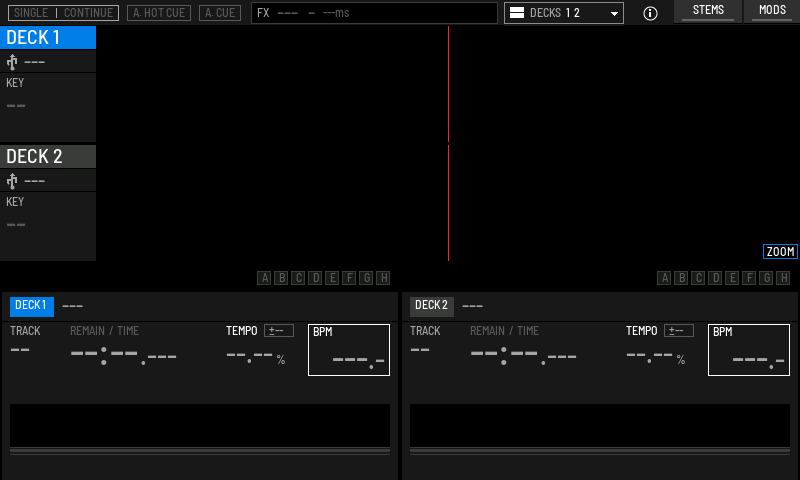800x480 pixels.
Task: Click the USB icon under DECK 1
Action: [12, 62]
